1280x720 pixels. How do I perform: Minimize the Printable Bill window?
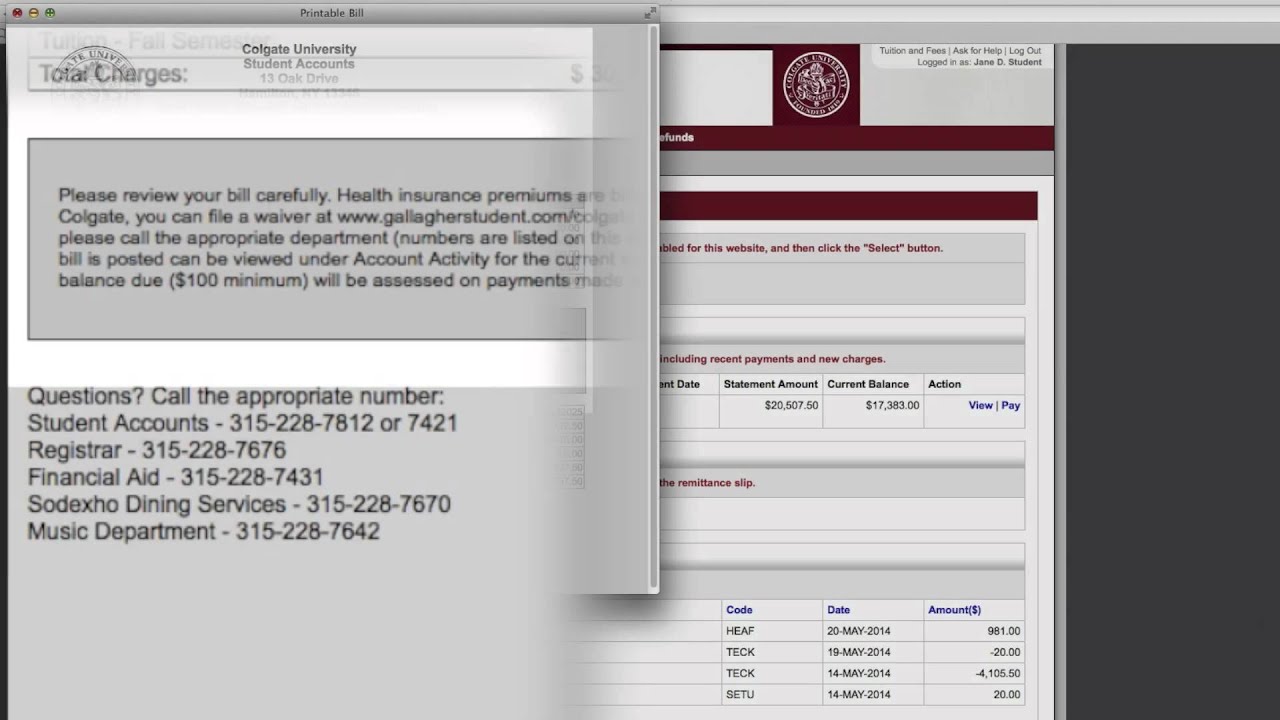coord(34,13)
